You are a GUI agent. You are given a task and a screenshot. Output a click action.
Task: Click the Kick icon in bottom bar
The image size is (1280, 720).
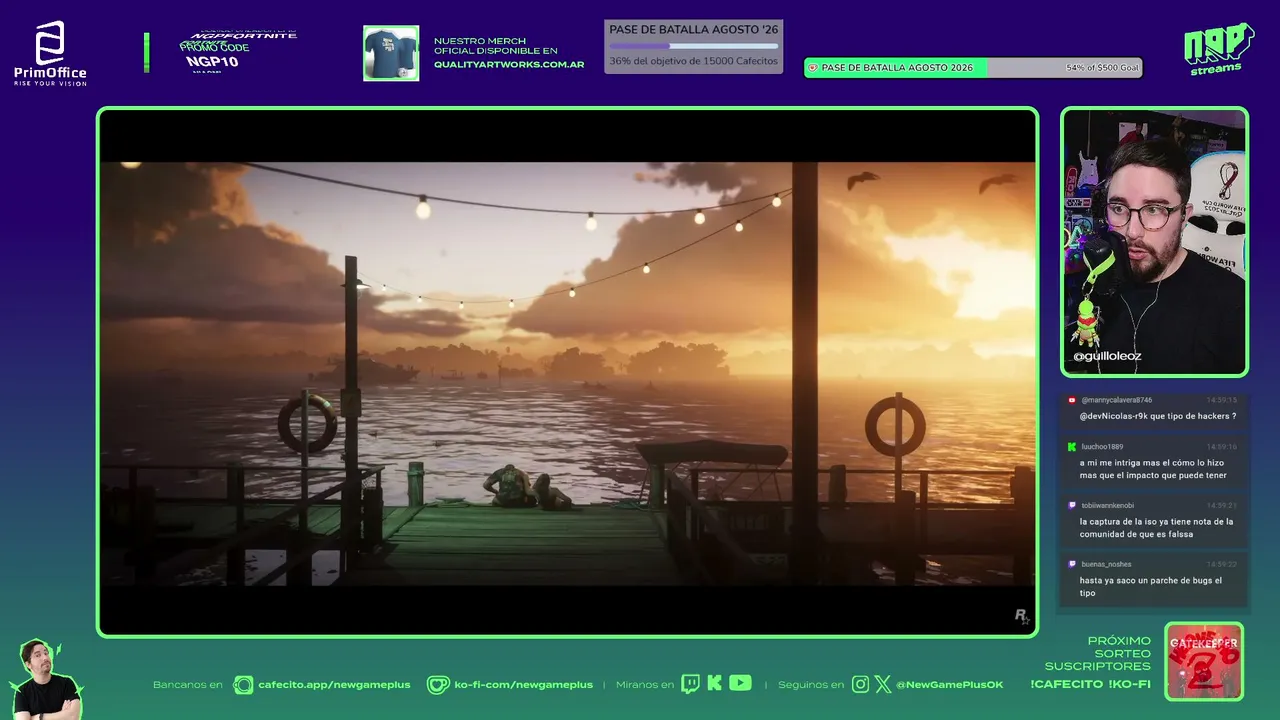coord(714,684)
